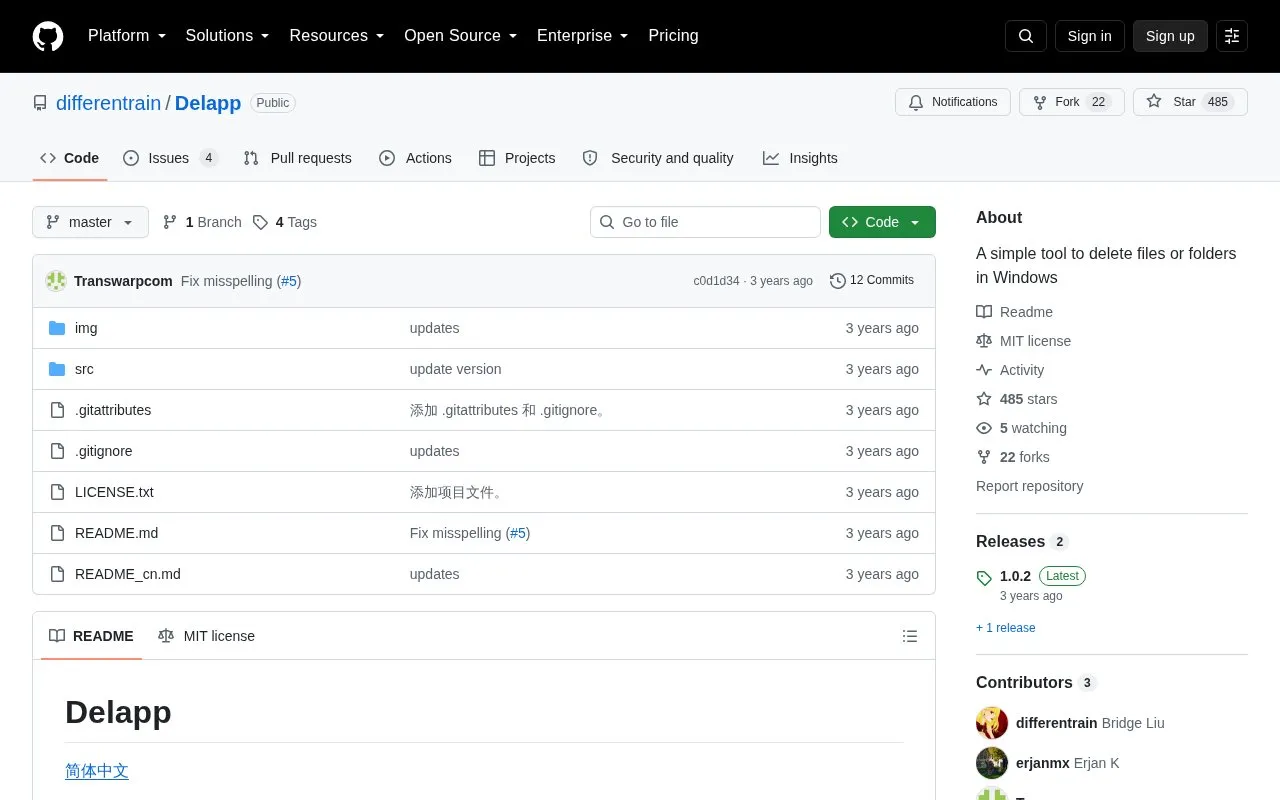Image resolution: width=1280 pixels, height=800 pixels.
Task: Click the file icon beside LICENSE.txt
Action: pyautogui.click(x=57, y=492)
